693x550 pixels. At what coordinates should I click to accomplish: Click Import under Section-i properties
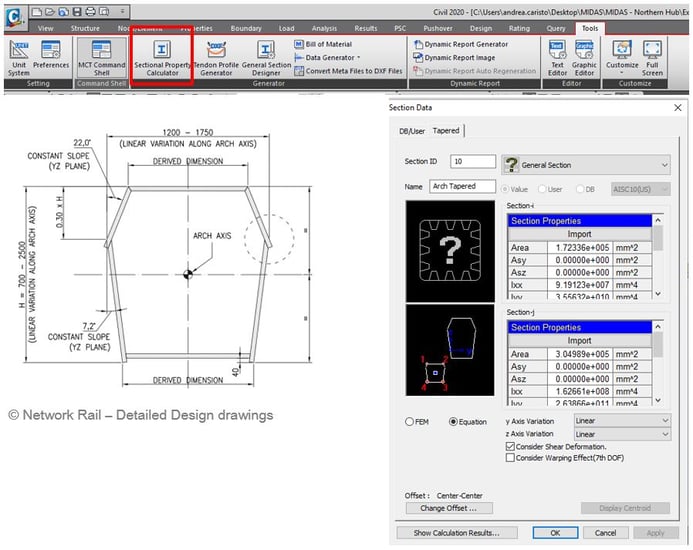(579, 234)
